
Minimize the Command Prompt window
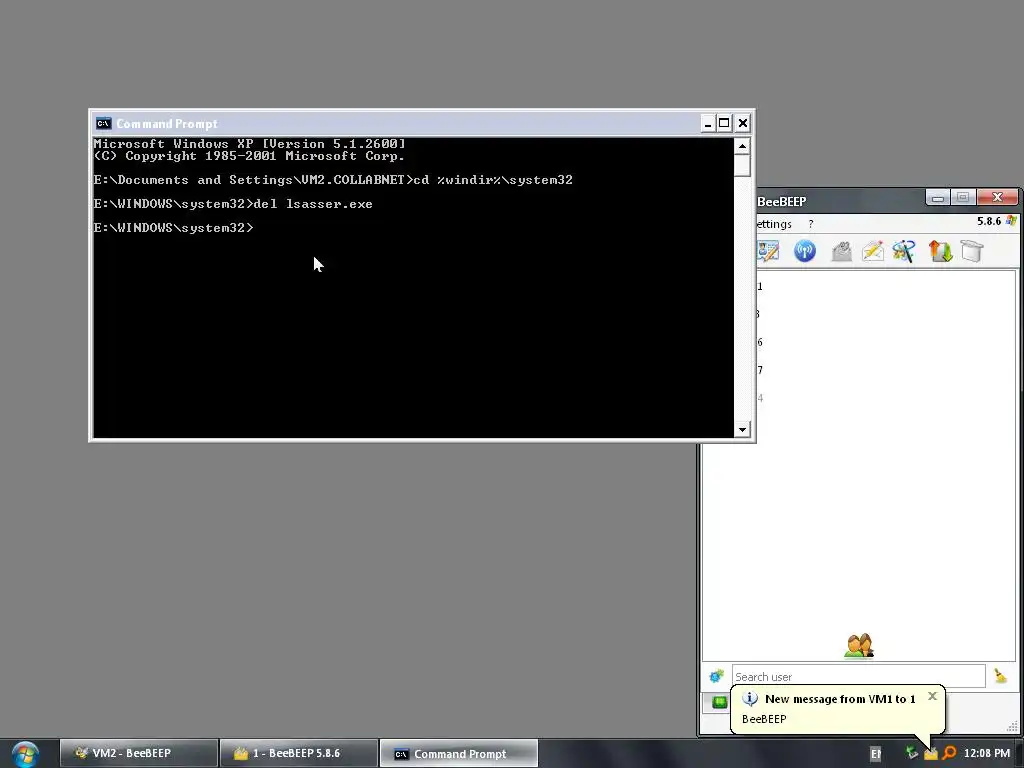(708, 123)
